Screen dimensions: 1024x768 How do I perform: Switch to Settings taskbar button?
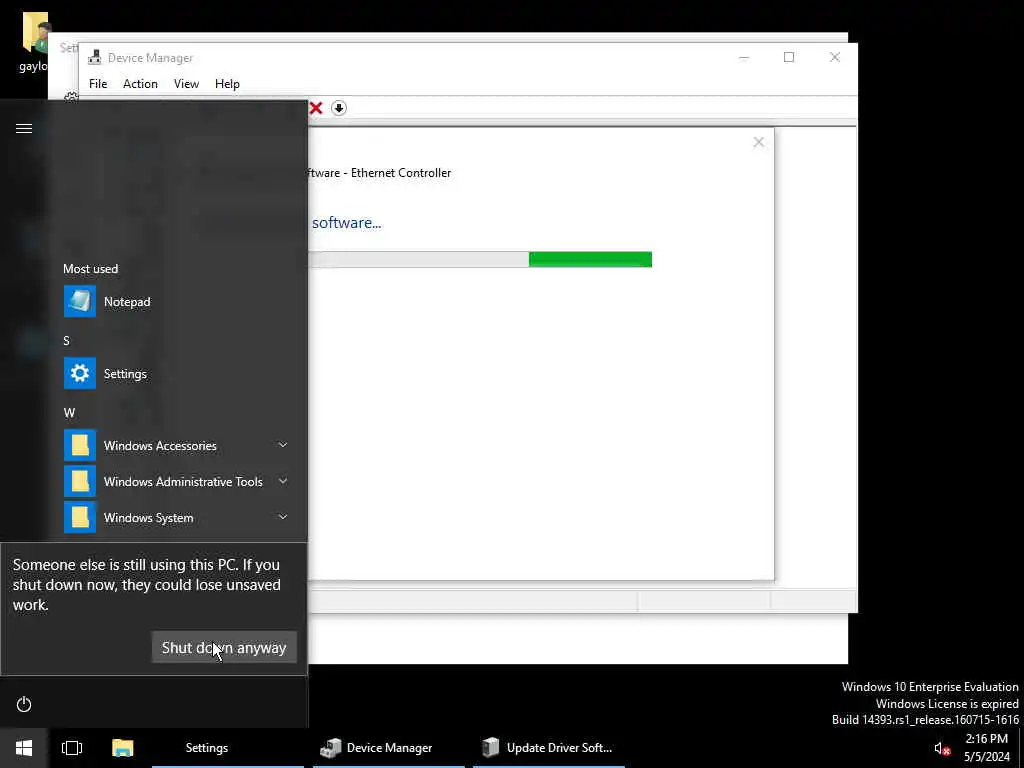click(228, 748)
